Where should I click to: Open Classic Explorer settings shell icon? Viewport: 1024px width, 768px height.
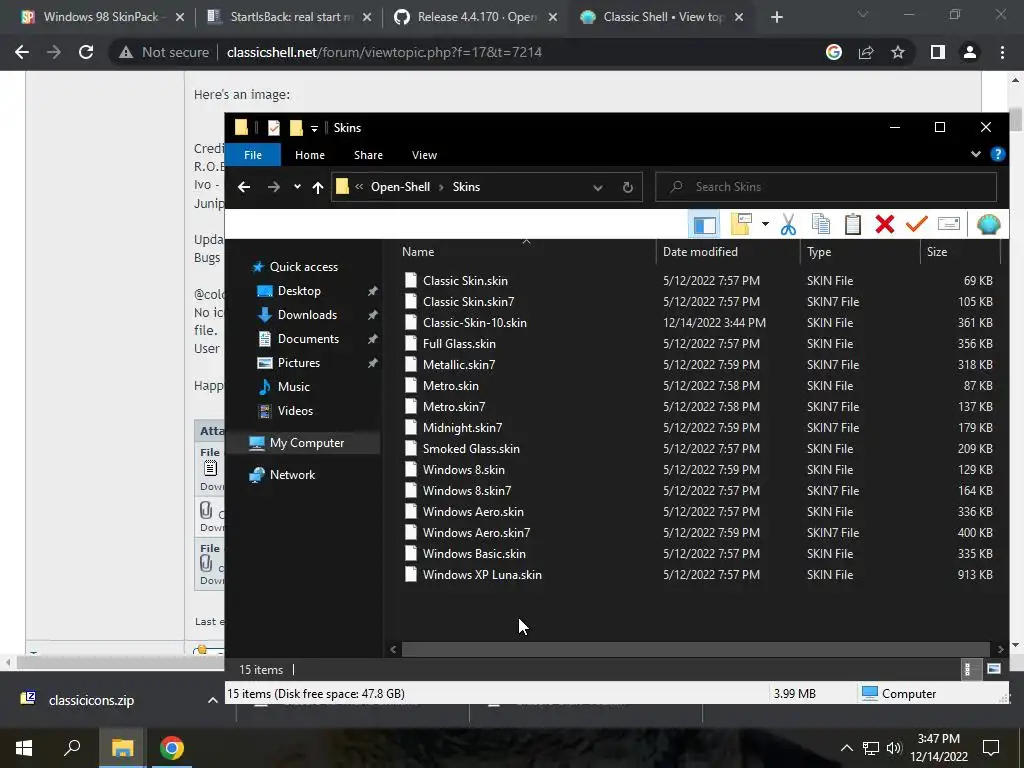(x=988, y=225)
